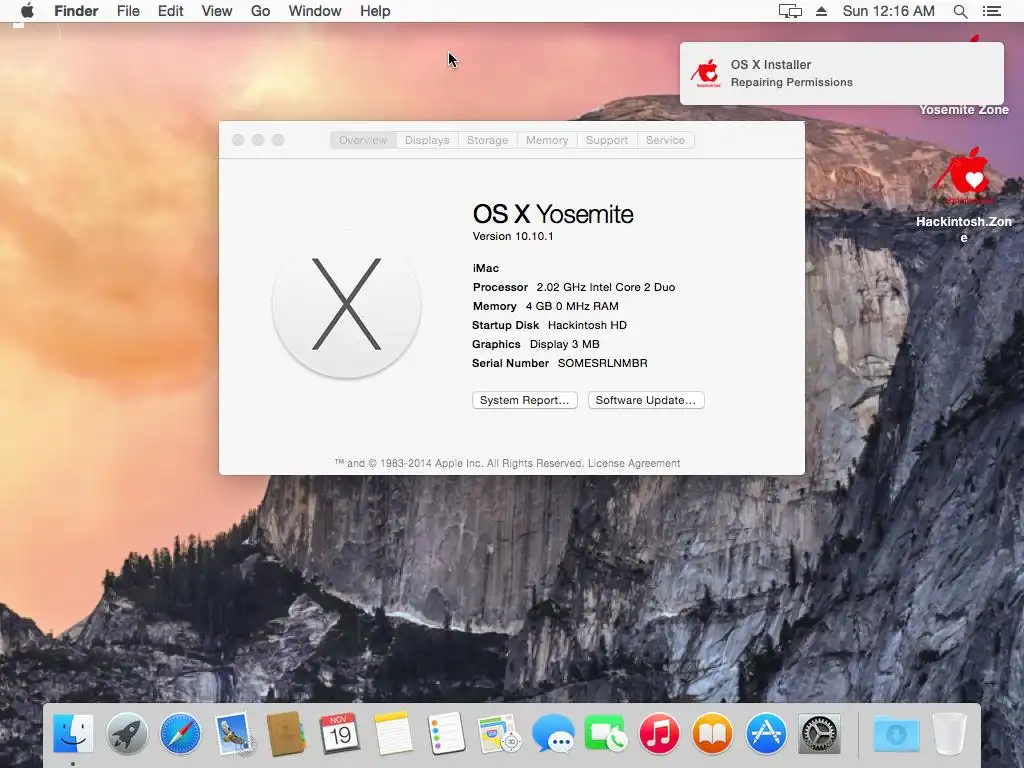Select the Overview tab

tap(363, 140)
